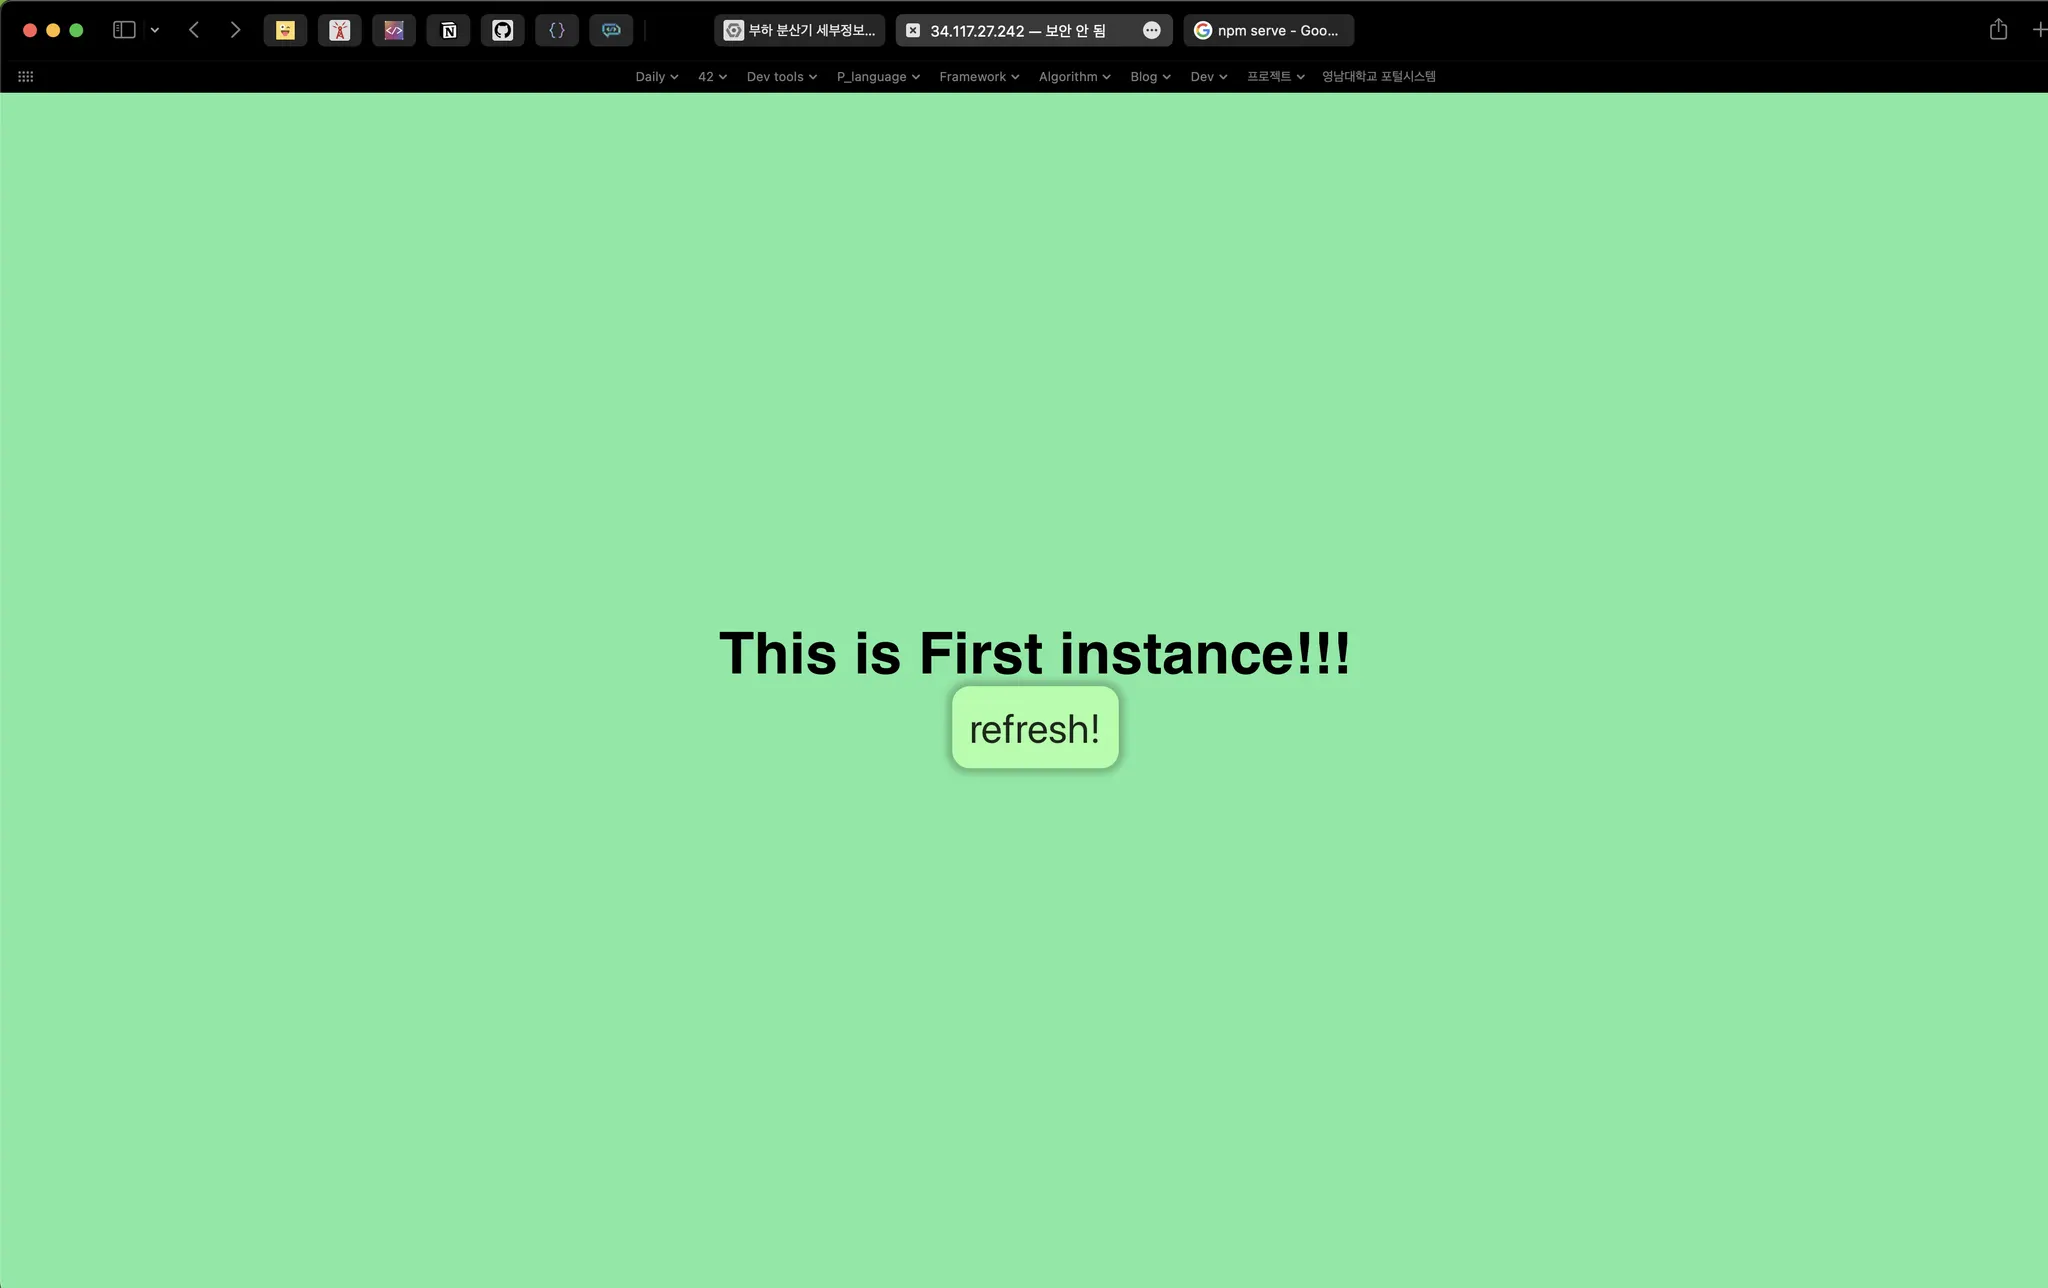Open the curly braces pinned tab
Viewport: 2048px width, 1288px height.
click(556, 30)
